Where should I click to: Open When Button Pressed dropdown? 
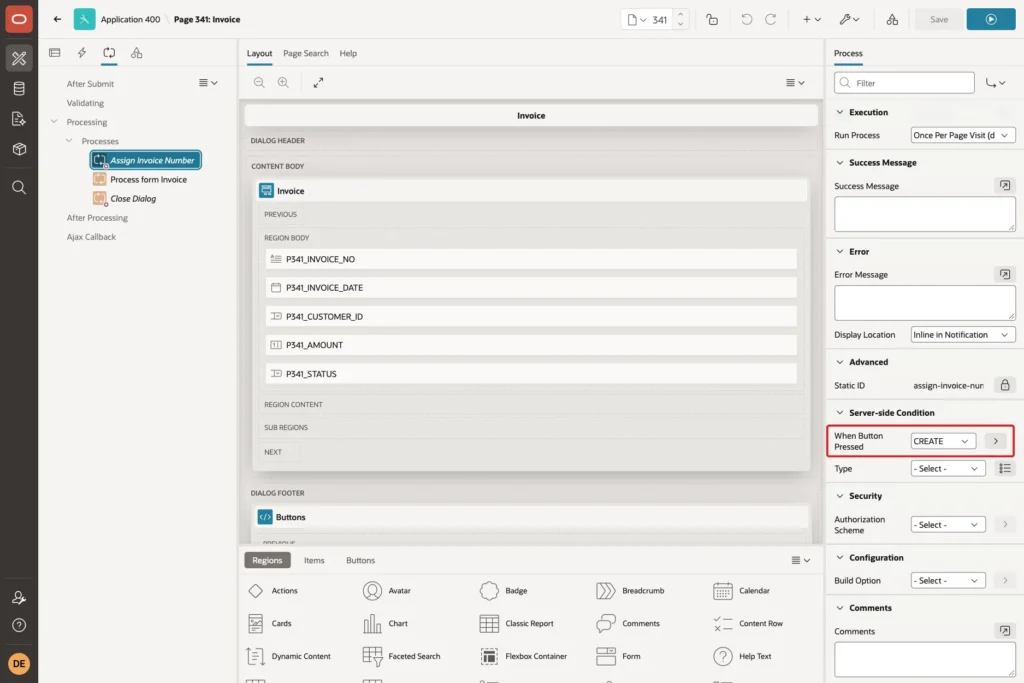click(943, 441)
